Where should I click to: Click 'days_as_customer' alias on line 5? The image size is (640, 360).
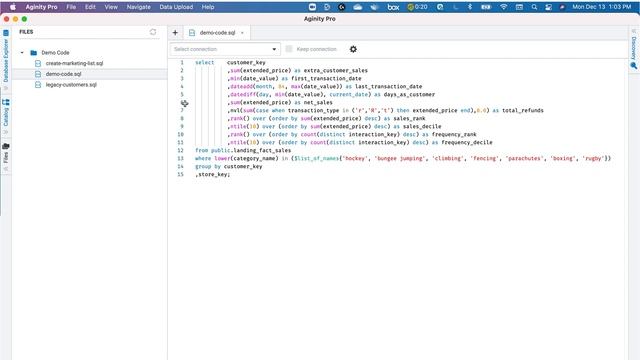click(x=409, y=94)
